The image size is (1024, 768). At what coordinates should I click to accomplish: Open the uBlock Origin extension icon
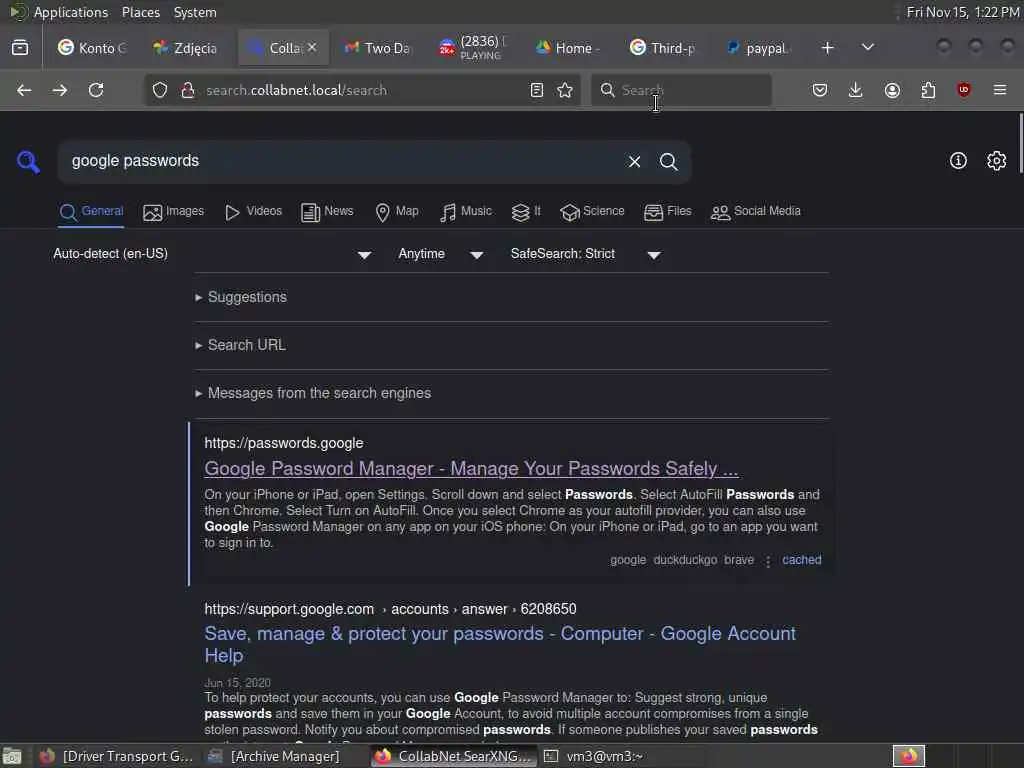(x=964, y=90)
